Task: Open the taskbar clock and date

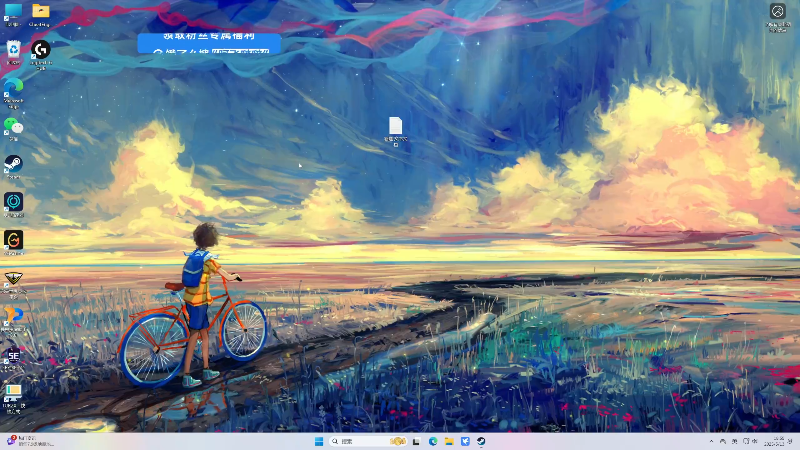Action: pos(775,441)
